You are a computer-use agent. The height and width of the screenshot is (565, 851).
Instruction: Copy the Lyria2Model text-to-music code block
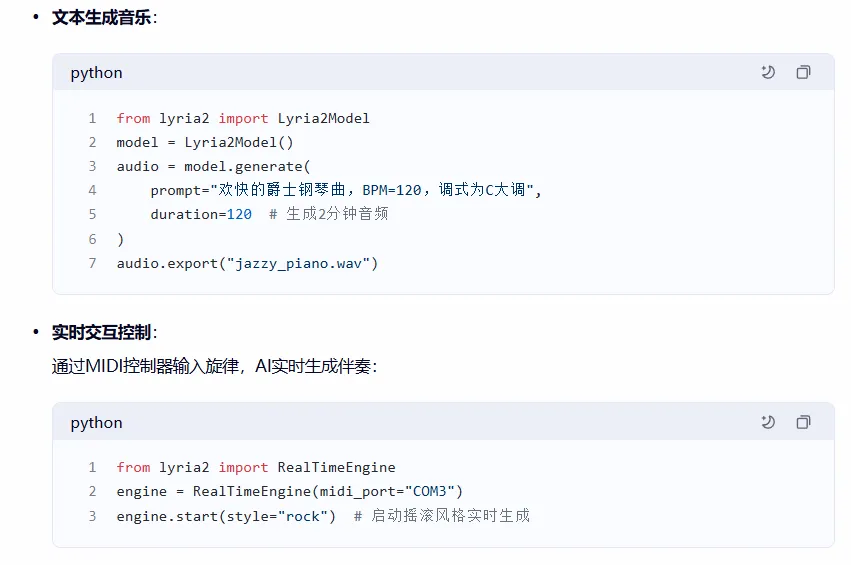pos(803,73)
